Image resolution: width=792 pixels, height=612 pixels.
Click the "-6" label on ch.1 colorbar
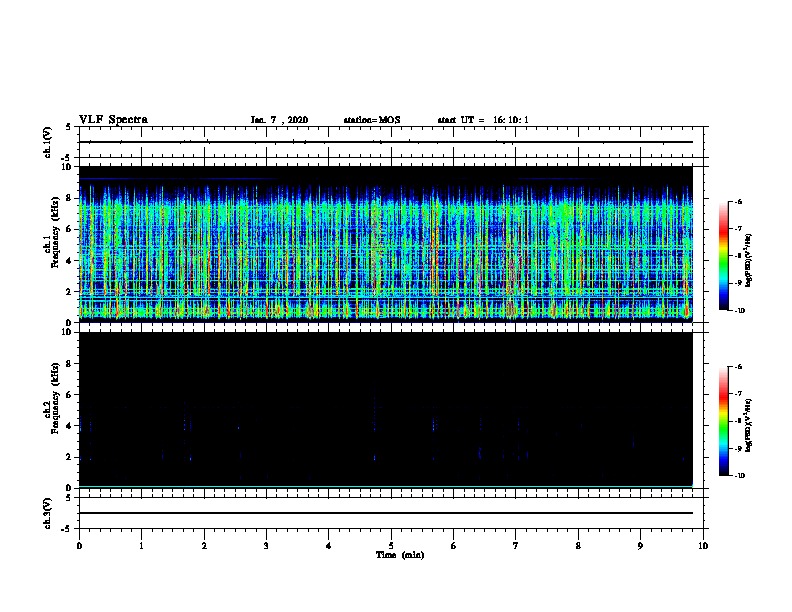point(737,201)
